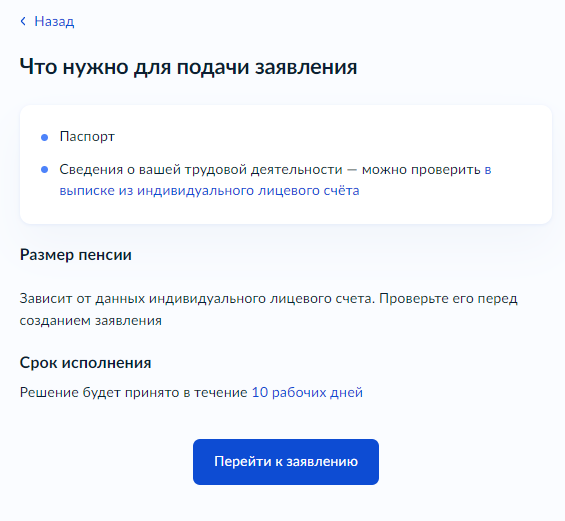Click the Что нужно для подачи заявления heading
The image size is (565, 521).
pos(188,67)
